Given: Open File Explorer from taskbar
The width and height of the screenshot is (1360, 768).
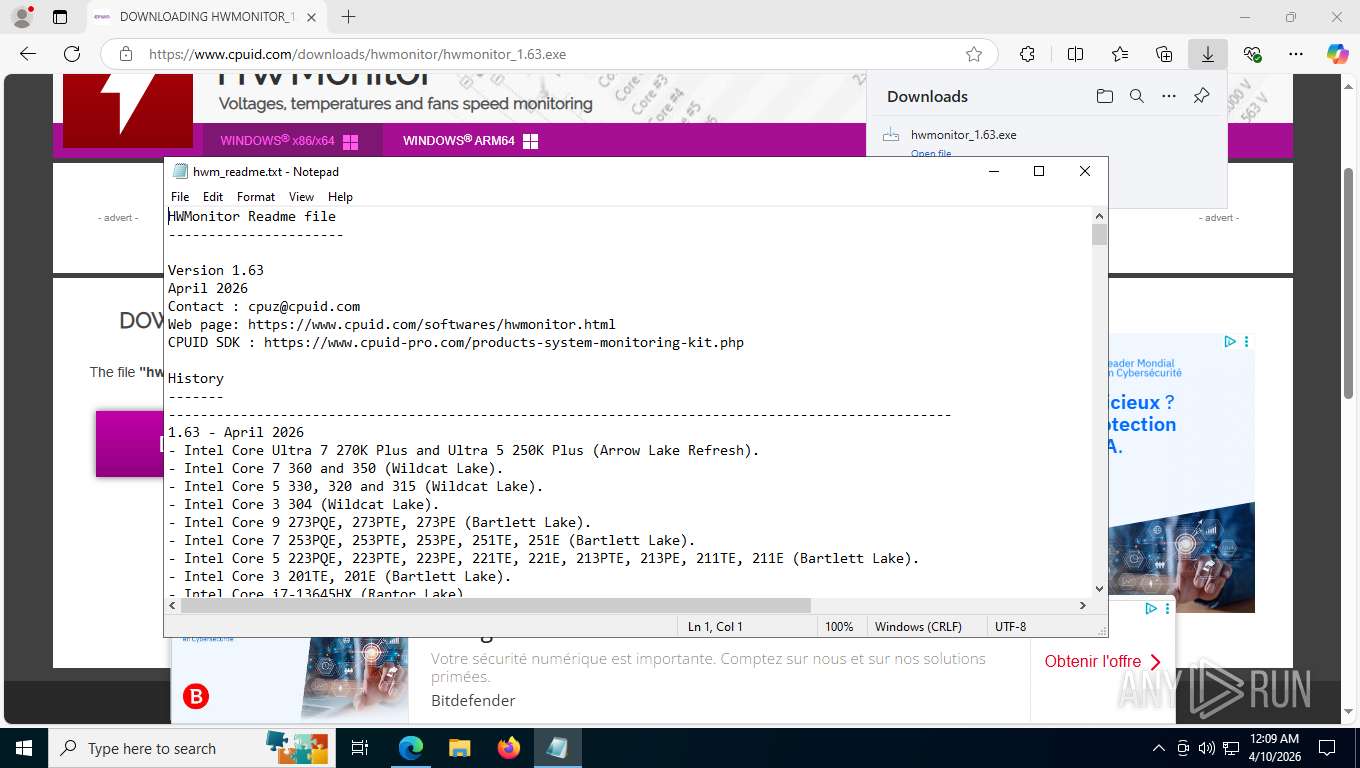Looking at the screenshot, I should 459,748.
